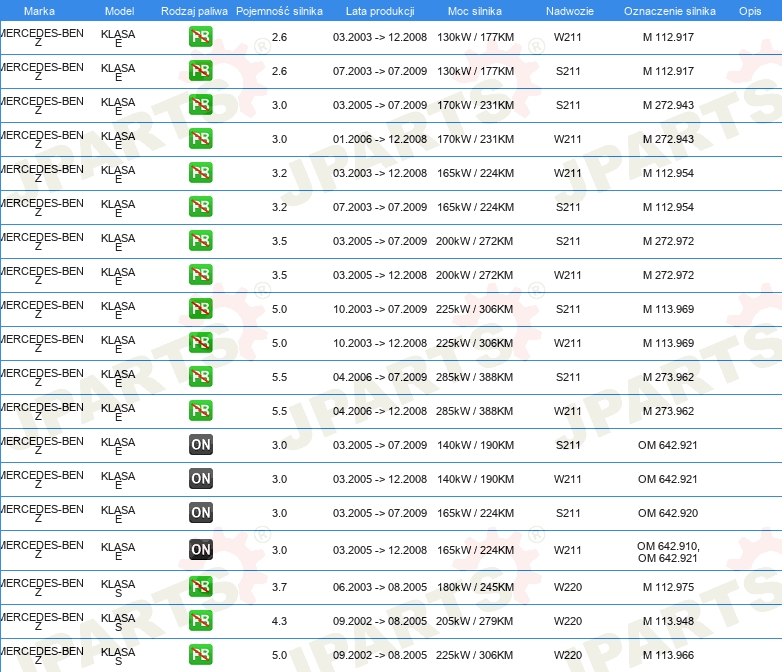782x672 pixels.
Task: Click production years 06.2003 -> 08.2005
Action: click(x=380, y=587)
